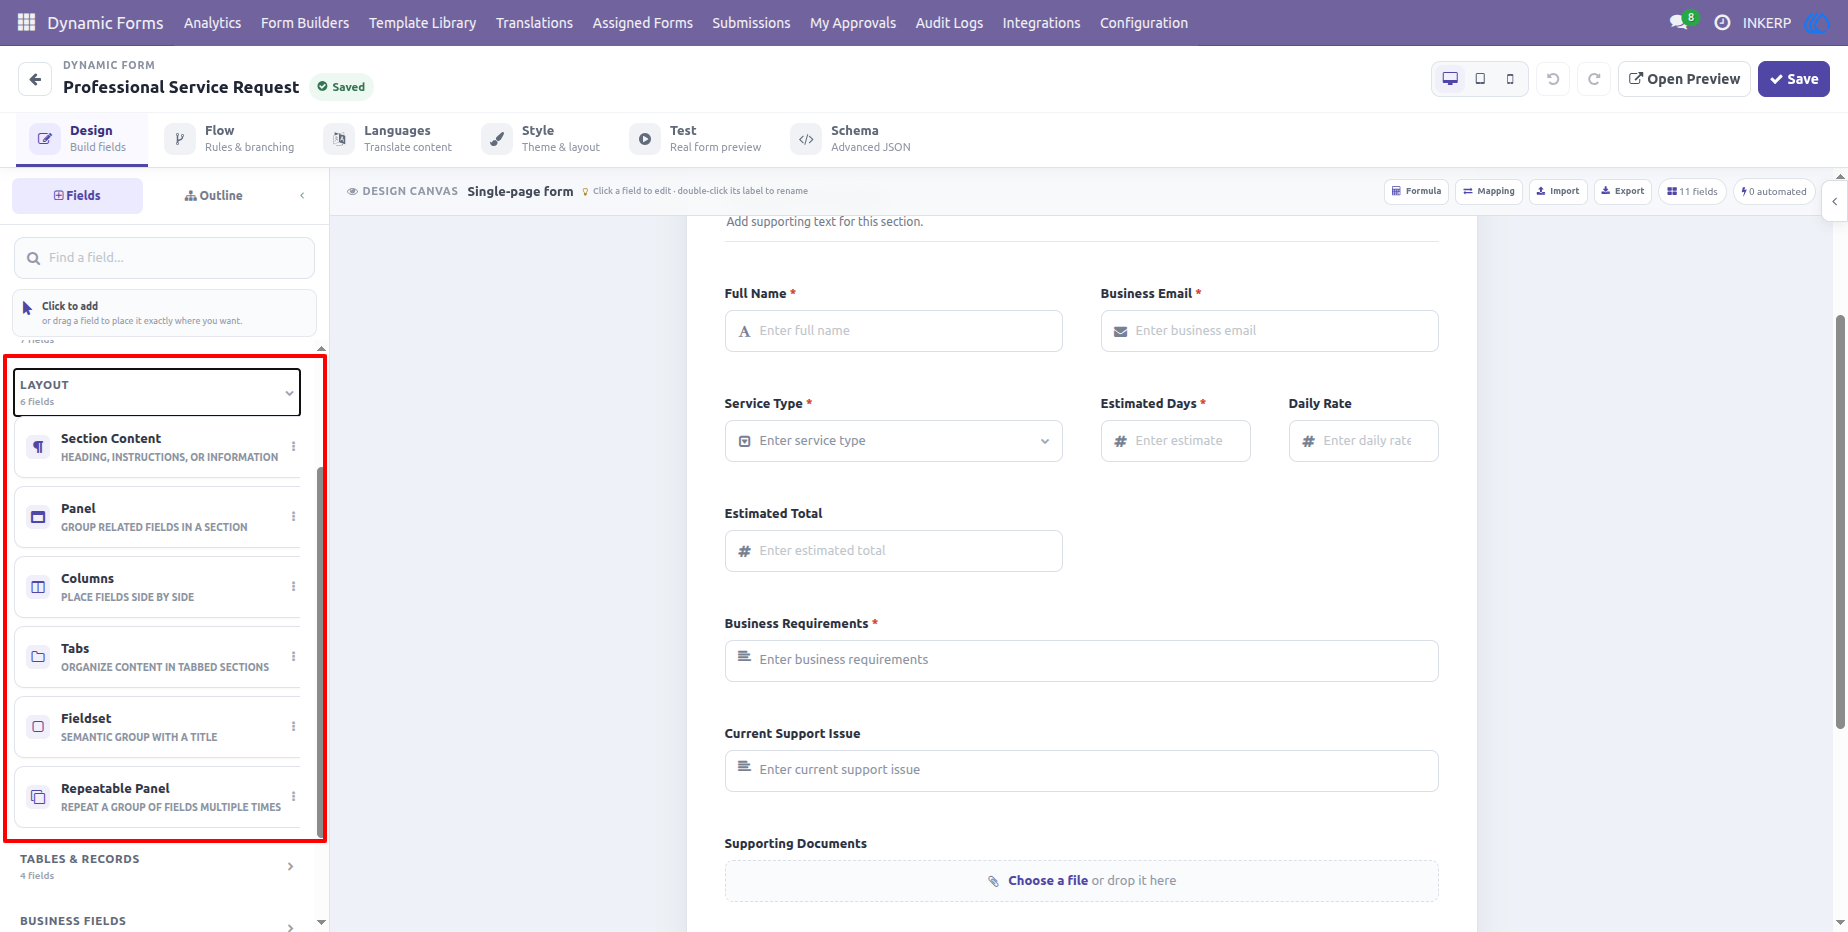Image resolution: width=1848 pixels, height=932 pixels.
Task: Click the canvas vertical scrollbar
Action: point(1840,522)
